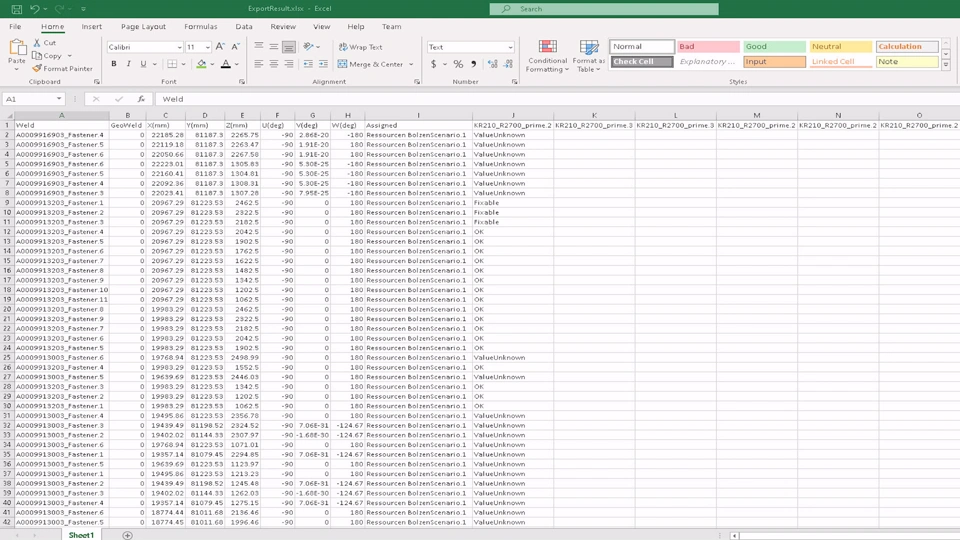This screenshot has width=960, height=540.
Task: Add a new sheet with plus button
Action: pos(127,535)
